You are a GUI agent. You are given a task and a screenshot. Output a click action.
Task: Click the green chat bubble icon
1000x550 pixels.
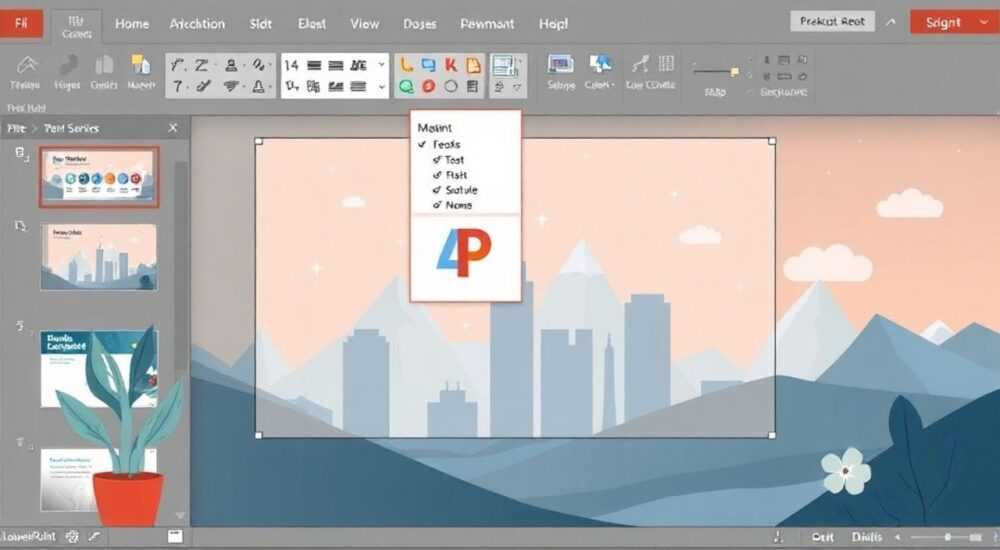tap(406, 86)
